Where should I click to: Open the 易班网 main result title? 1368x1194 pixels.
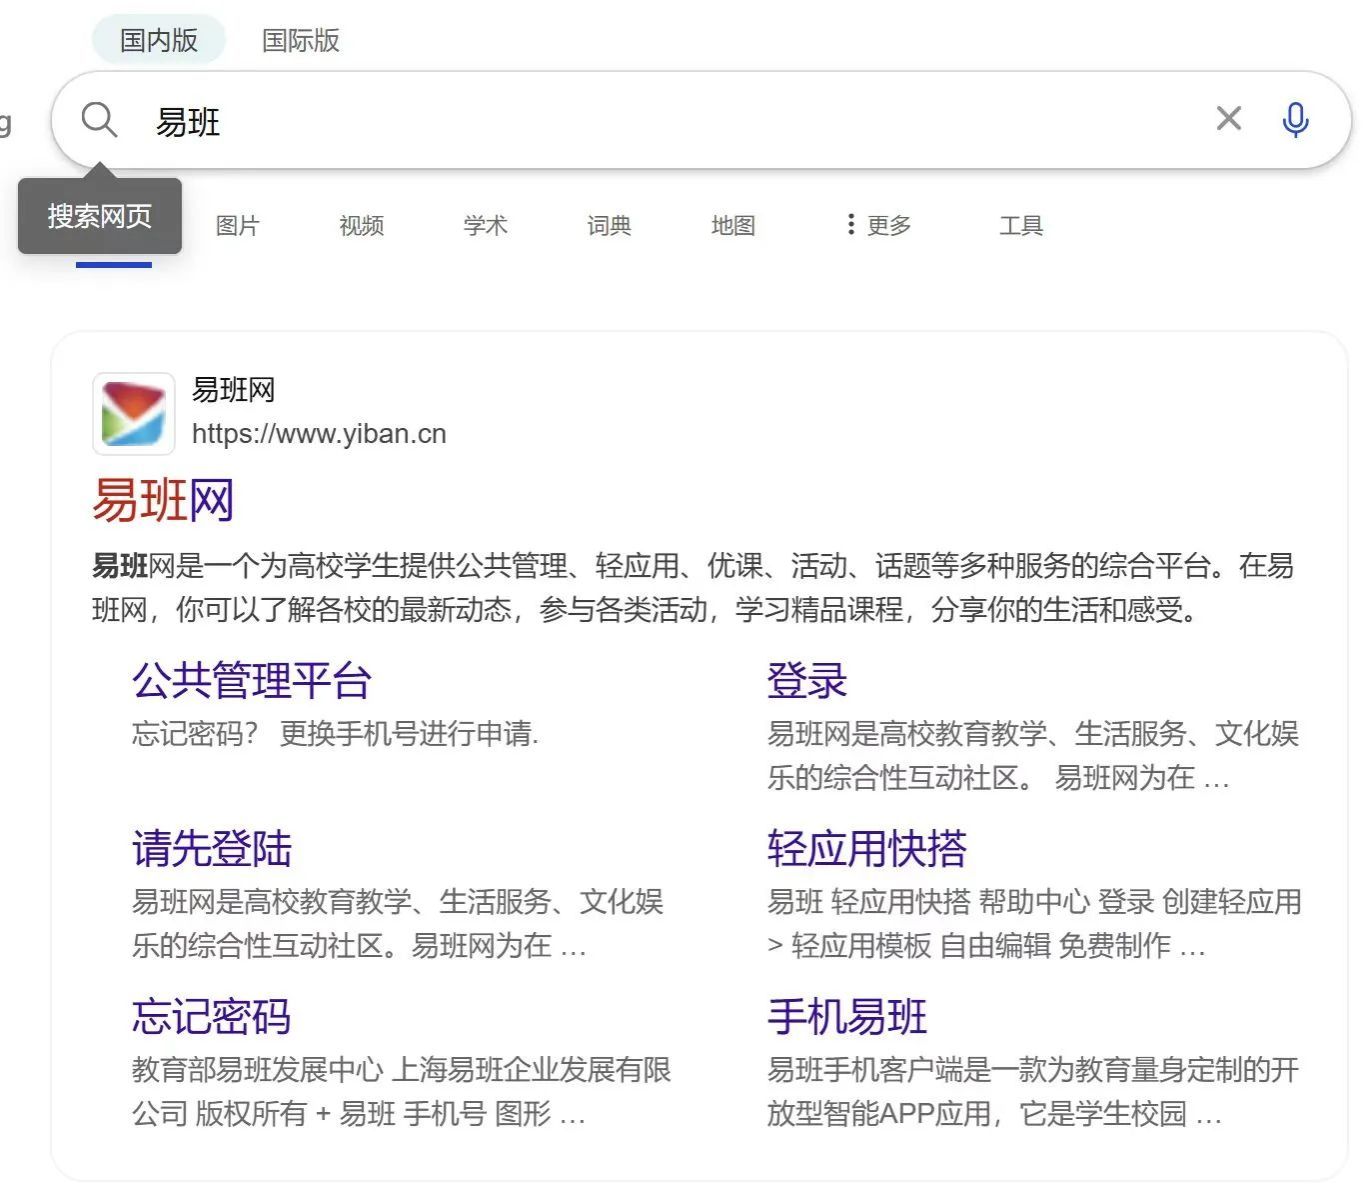click(x=163, y=500)
